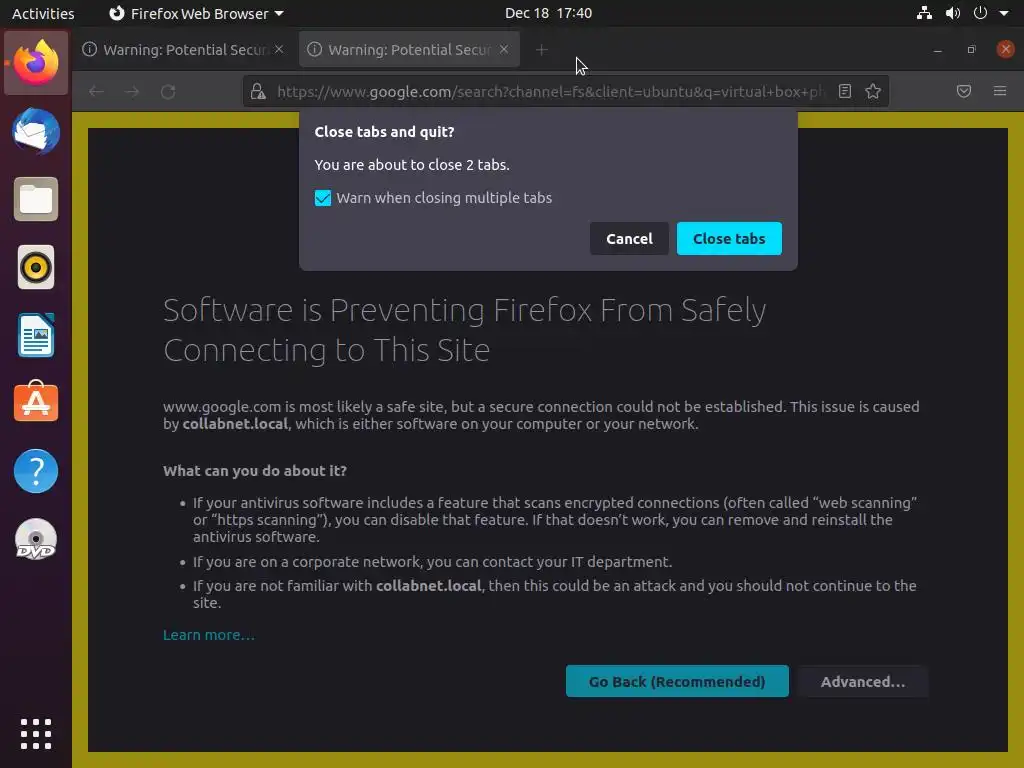Launch Rhythmbox music player from the dock

pyautogui.click(x=36, y=267)
